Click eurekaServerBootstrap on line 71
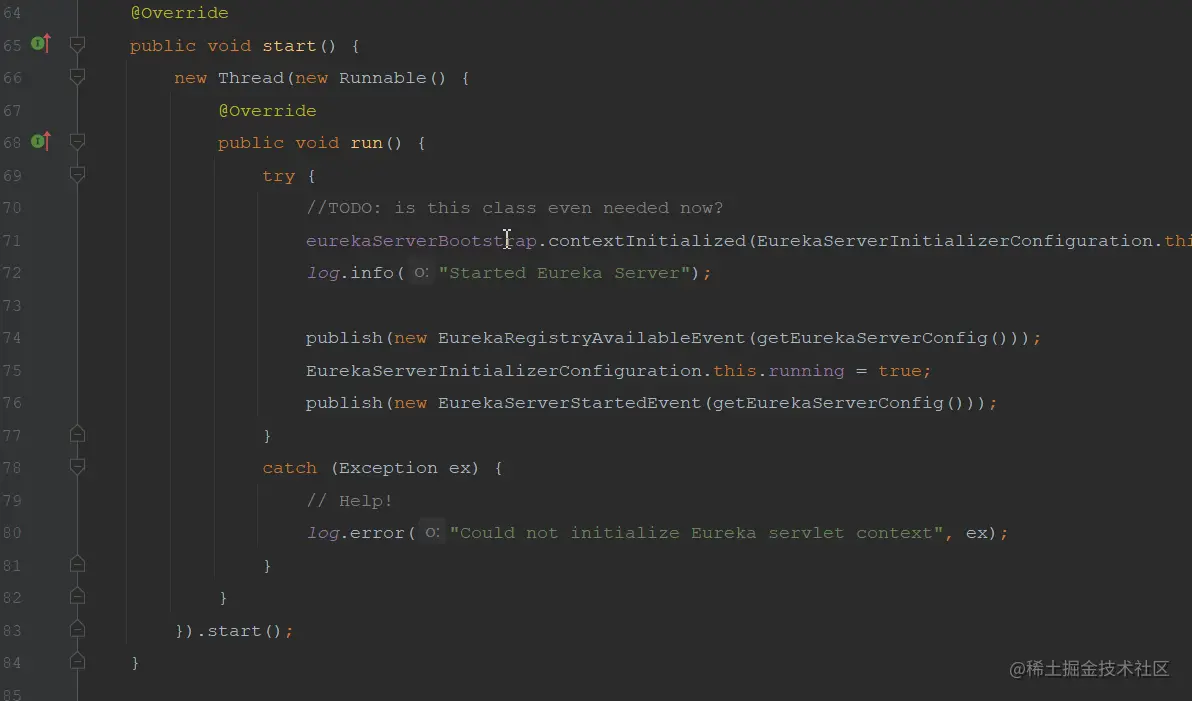The image size is (1192, 701). coord(421,240)
